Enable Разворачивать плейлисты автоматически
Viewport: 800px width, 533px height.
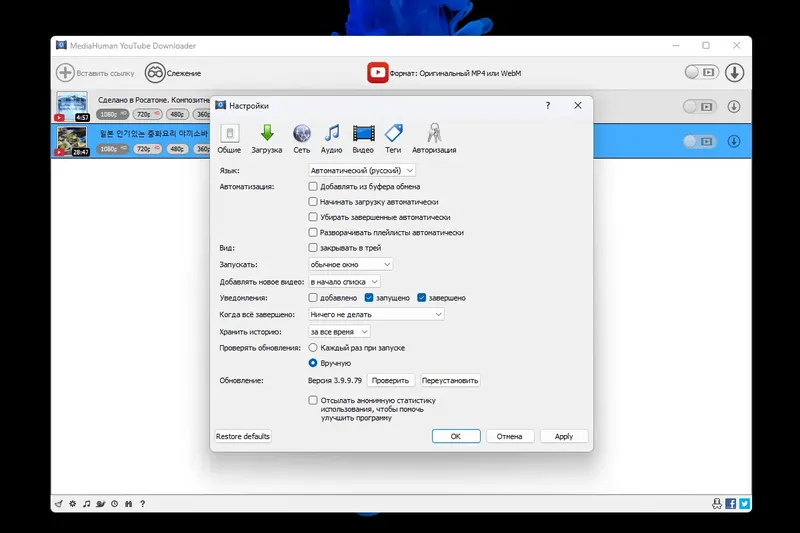(313, 232)
